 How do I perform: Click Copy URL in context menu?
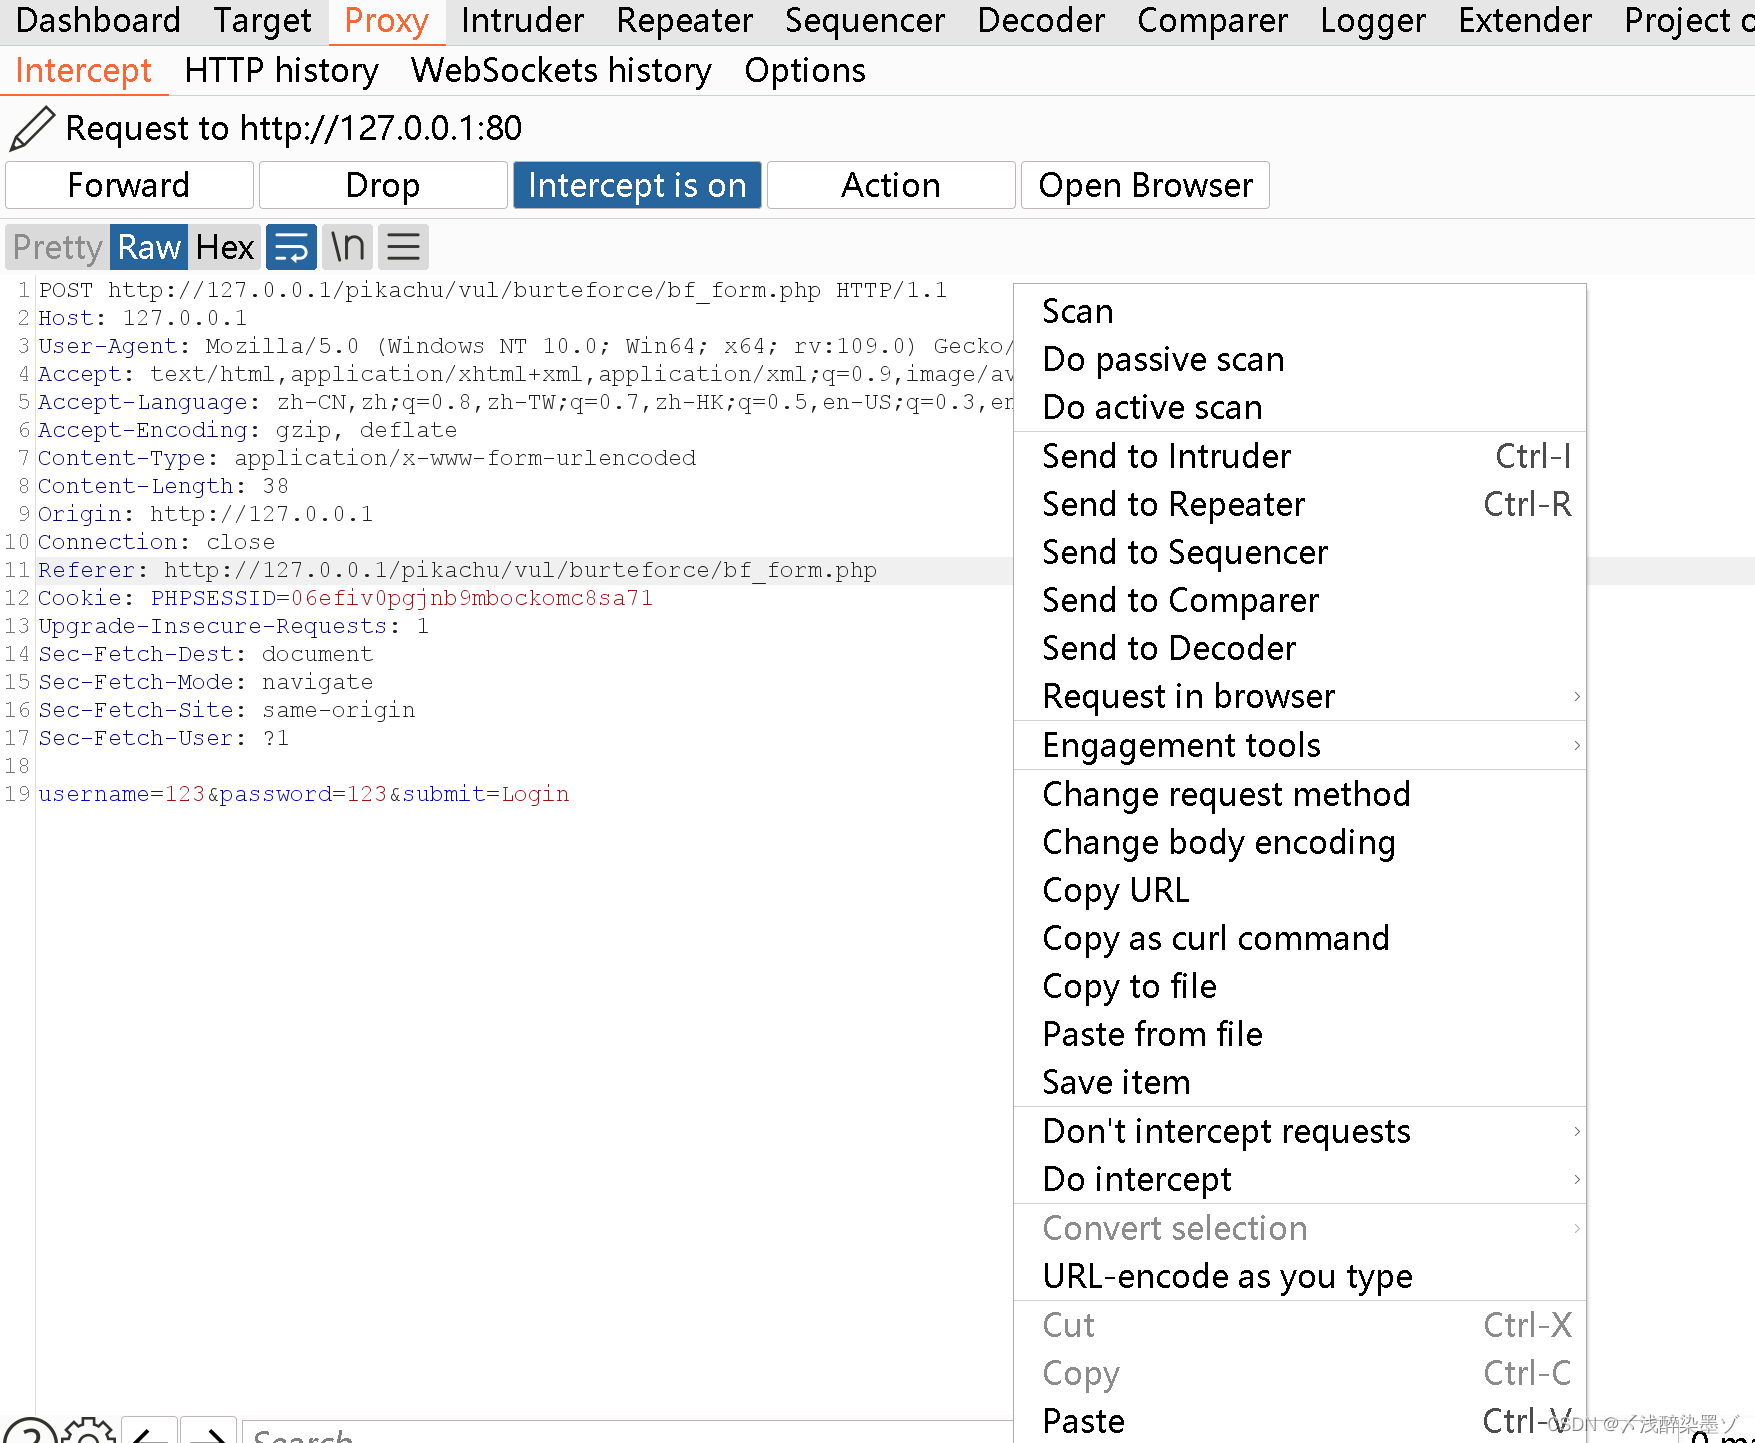pyautogui.click(x=1300, y=890)
